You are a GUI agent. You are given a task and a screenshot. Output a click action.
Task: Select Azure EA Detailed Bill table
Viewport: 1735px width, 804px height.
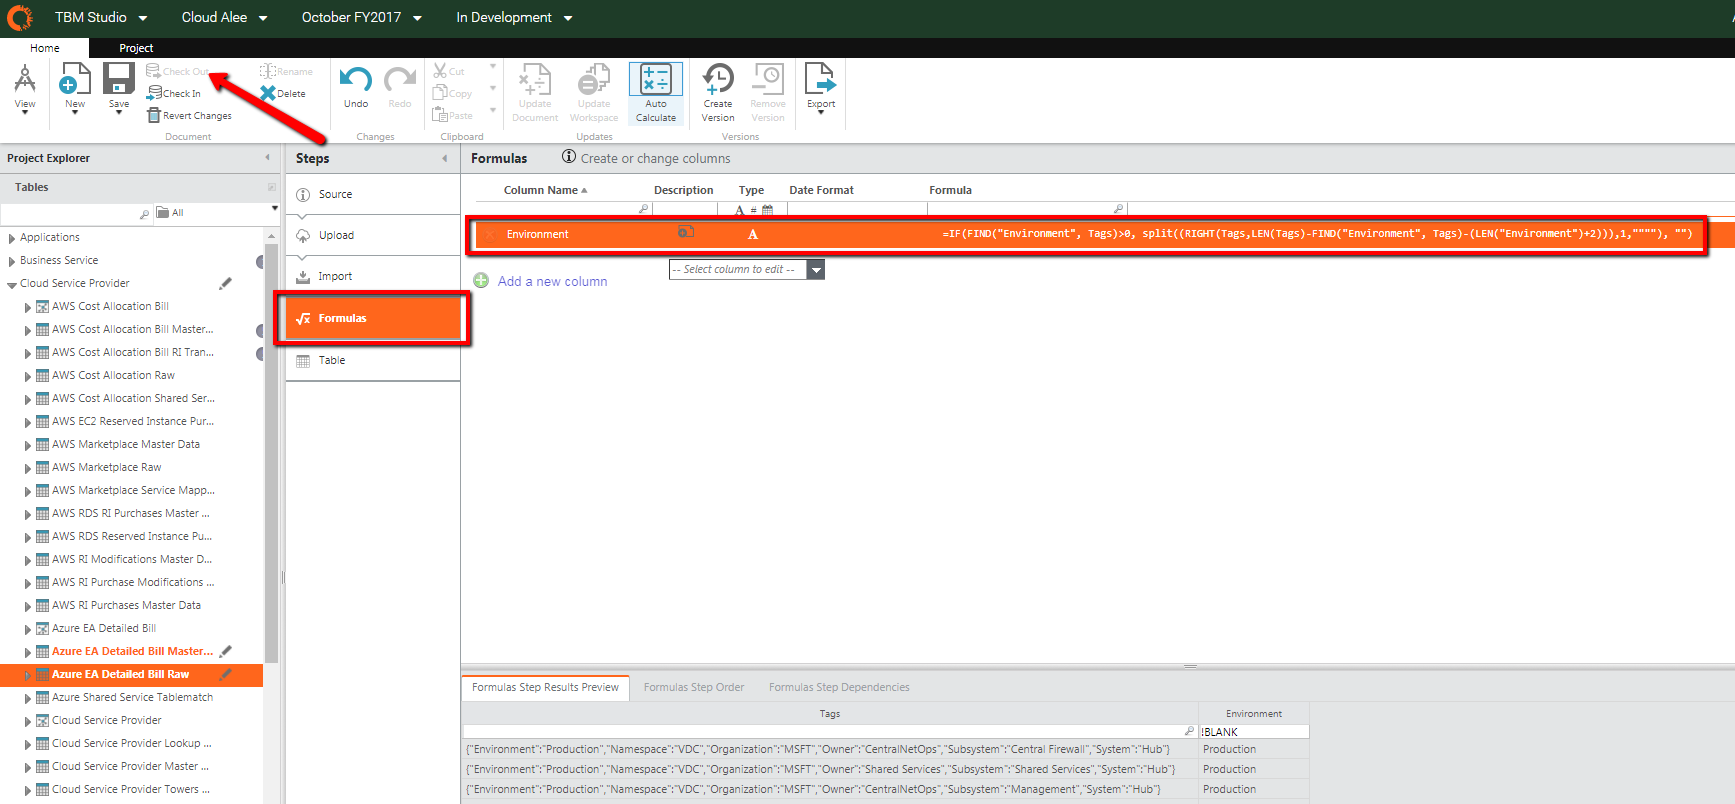pyautogui.click(x=104, y=628)
